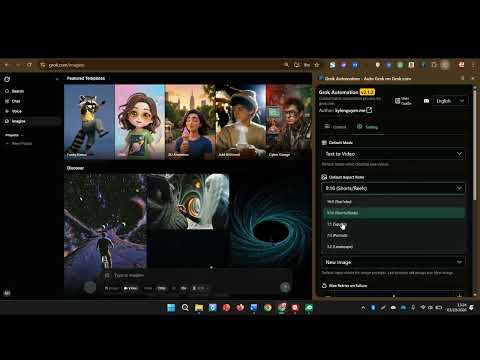
Task: Collapse the 9:16 (Shorts/Reels) aspect ratio dropdown
Action: point(393,188)
